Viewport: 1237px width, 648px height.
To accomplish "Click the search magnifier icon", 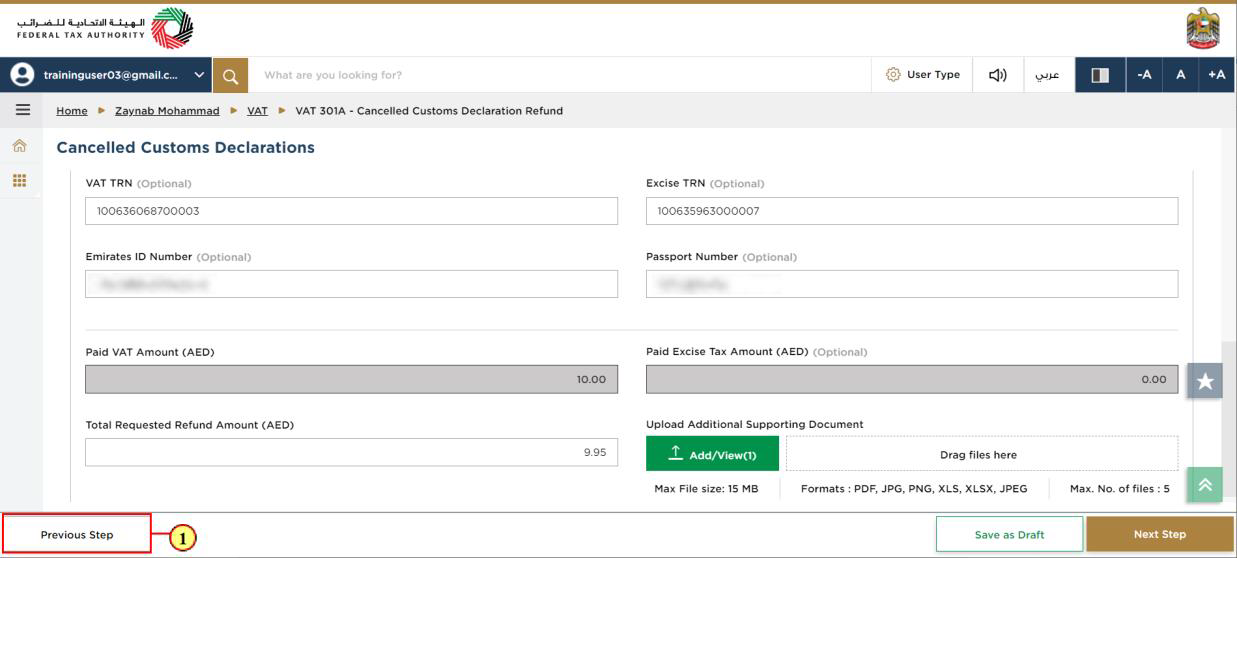I will tap(230, 75).
